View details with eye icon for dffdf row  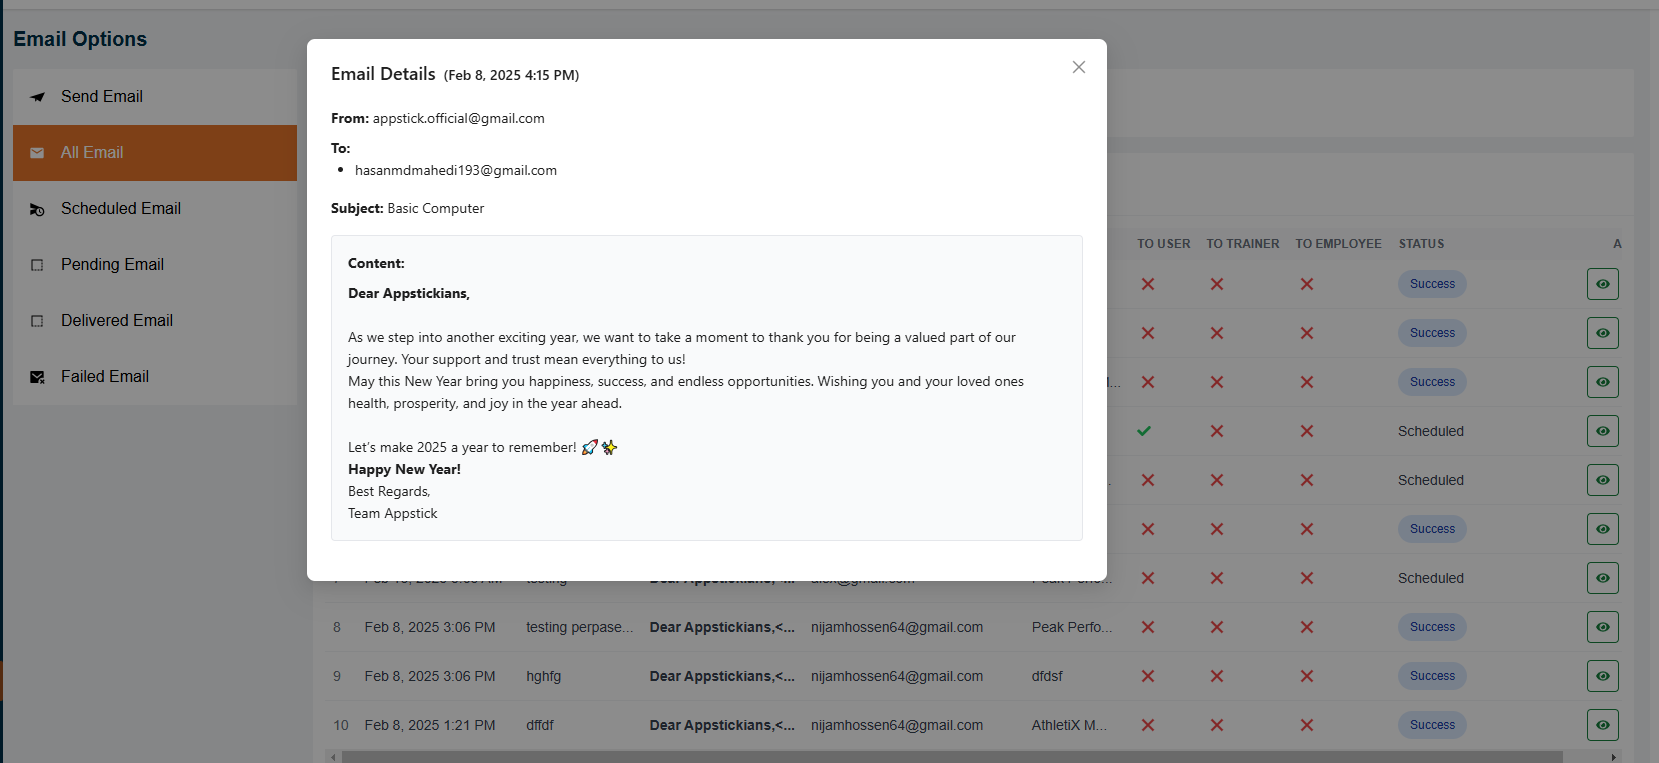point(1602,725)
